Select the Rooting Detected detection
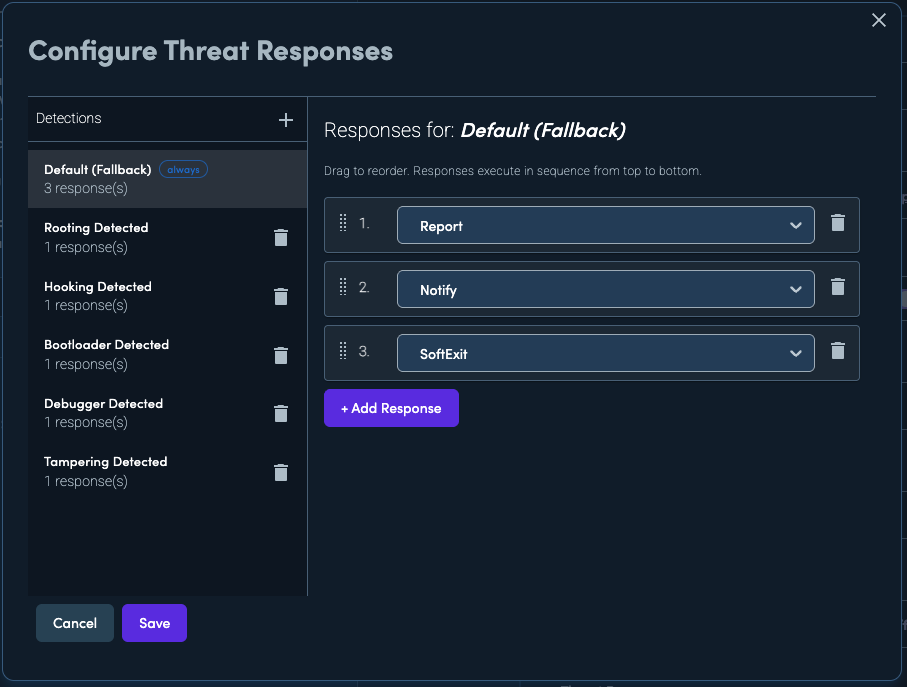This screenshot has width=907, height=687. [x=167, y=237]
